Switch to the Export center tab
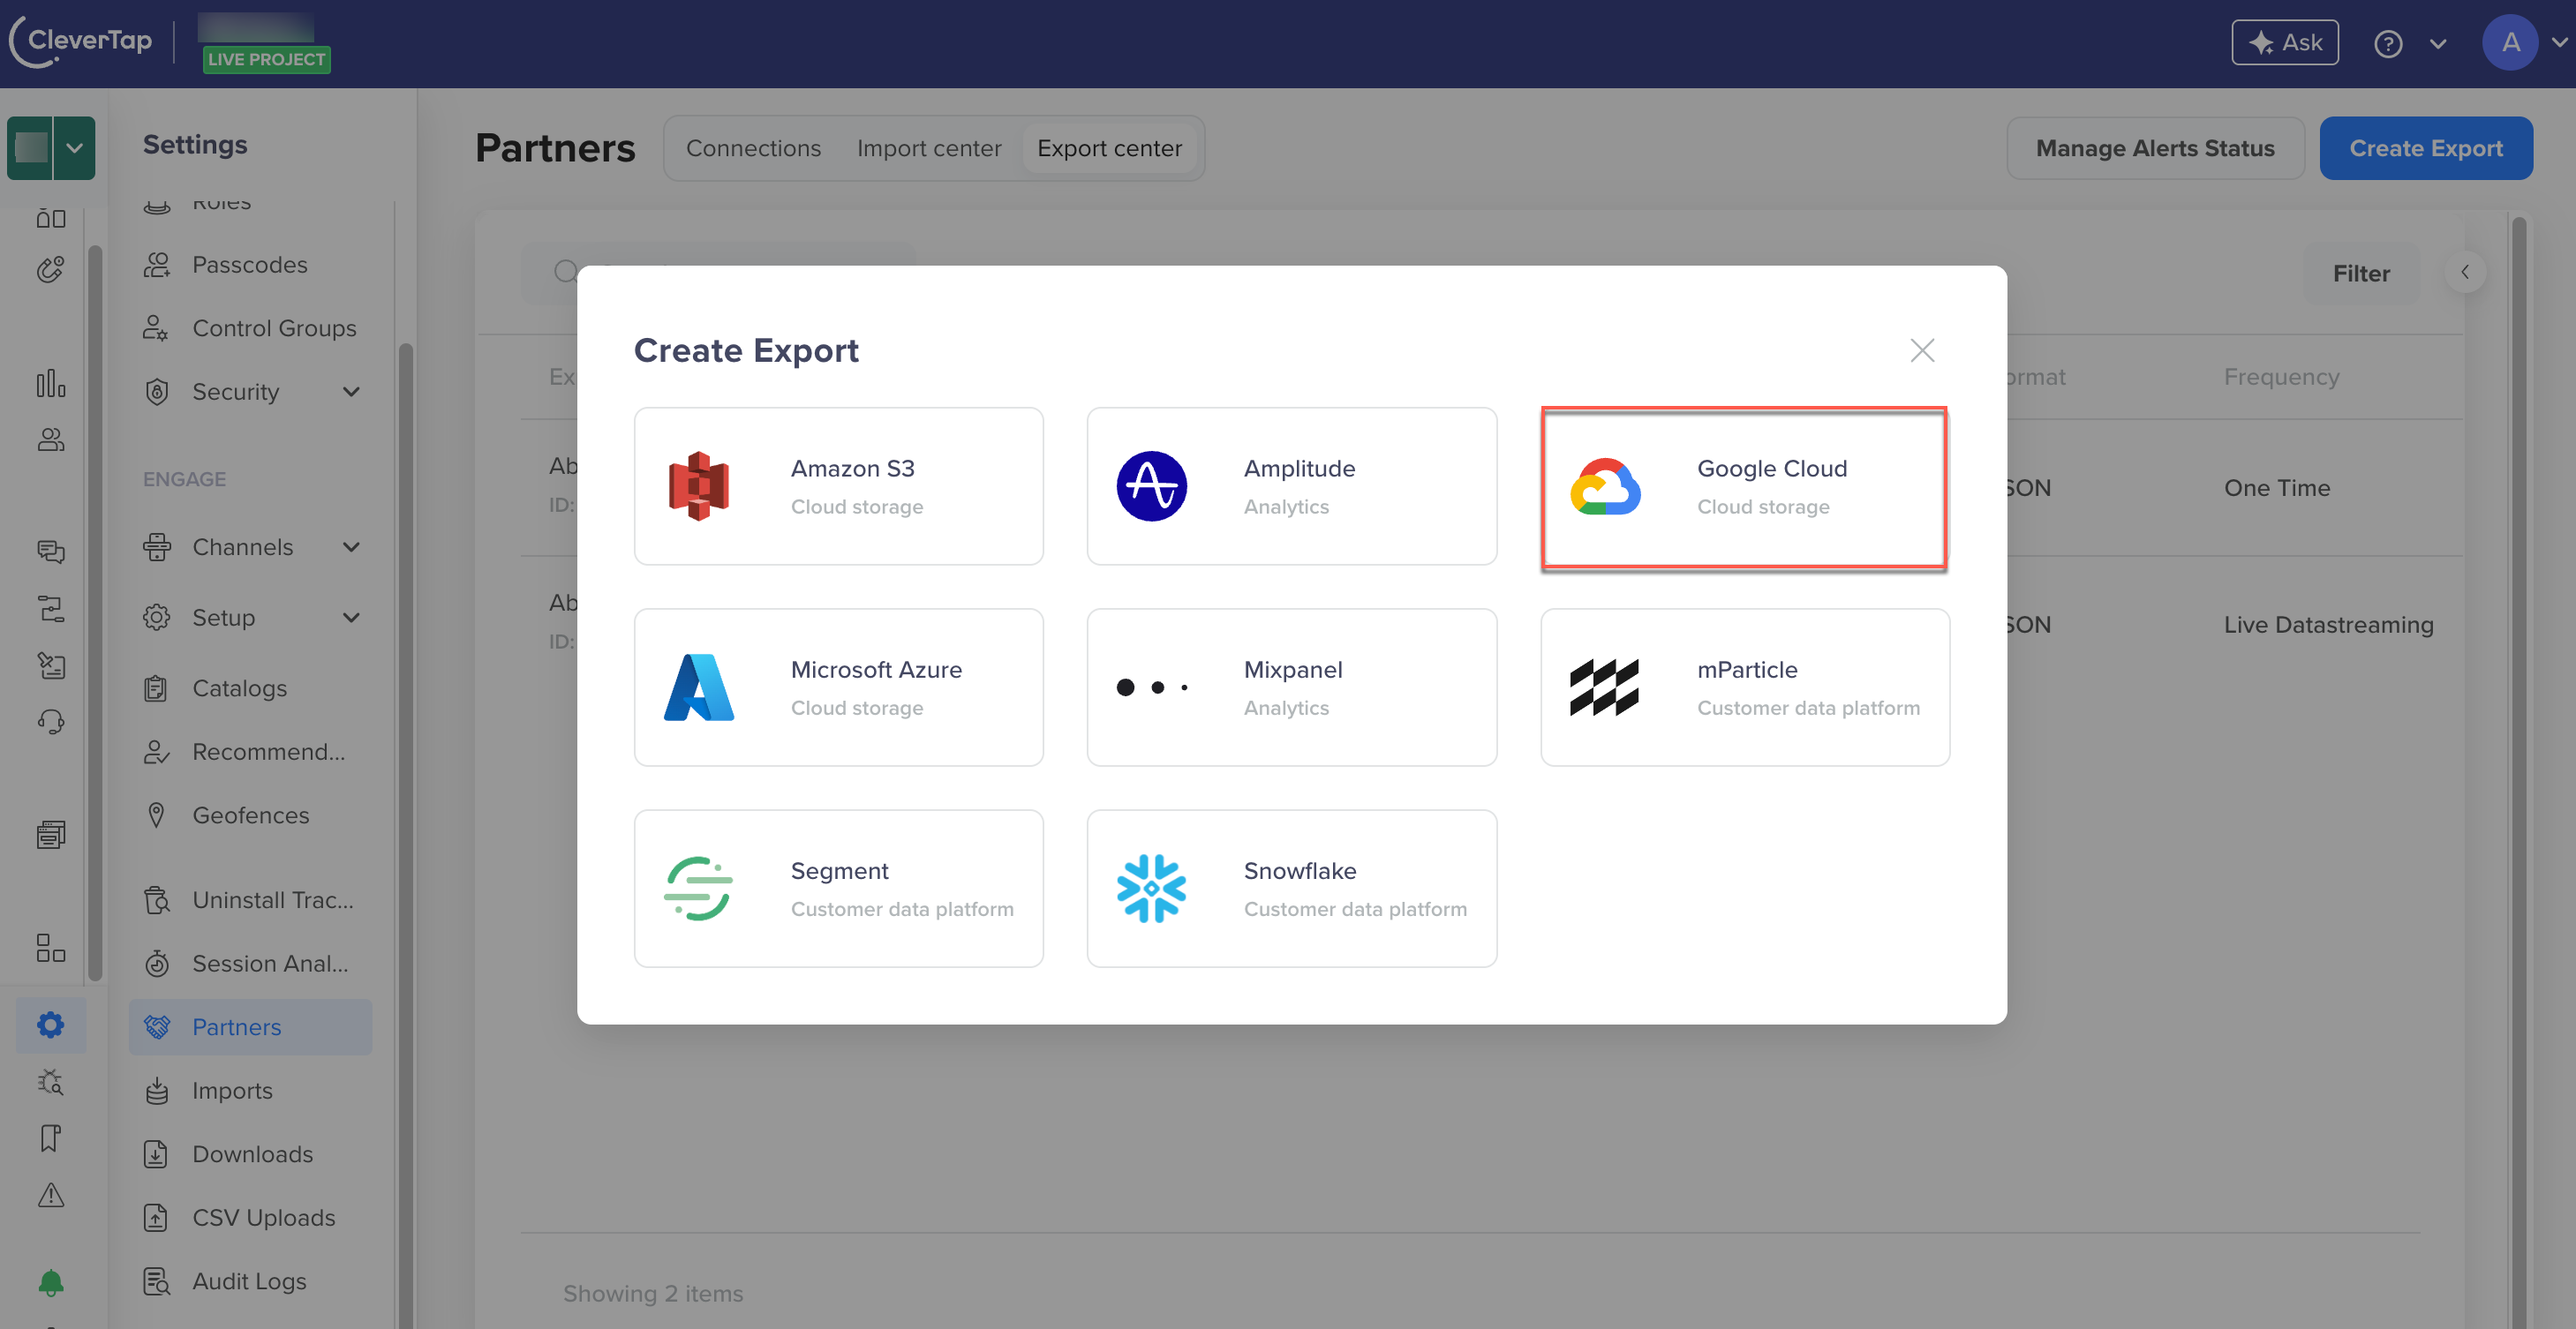 tap(1109, 148)
